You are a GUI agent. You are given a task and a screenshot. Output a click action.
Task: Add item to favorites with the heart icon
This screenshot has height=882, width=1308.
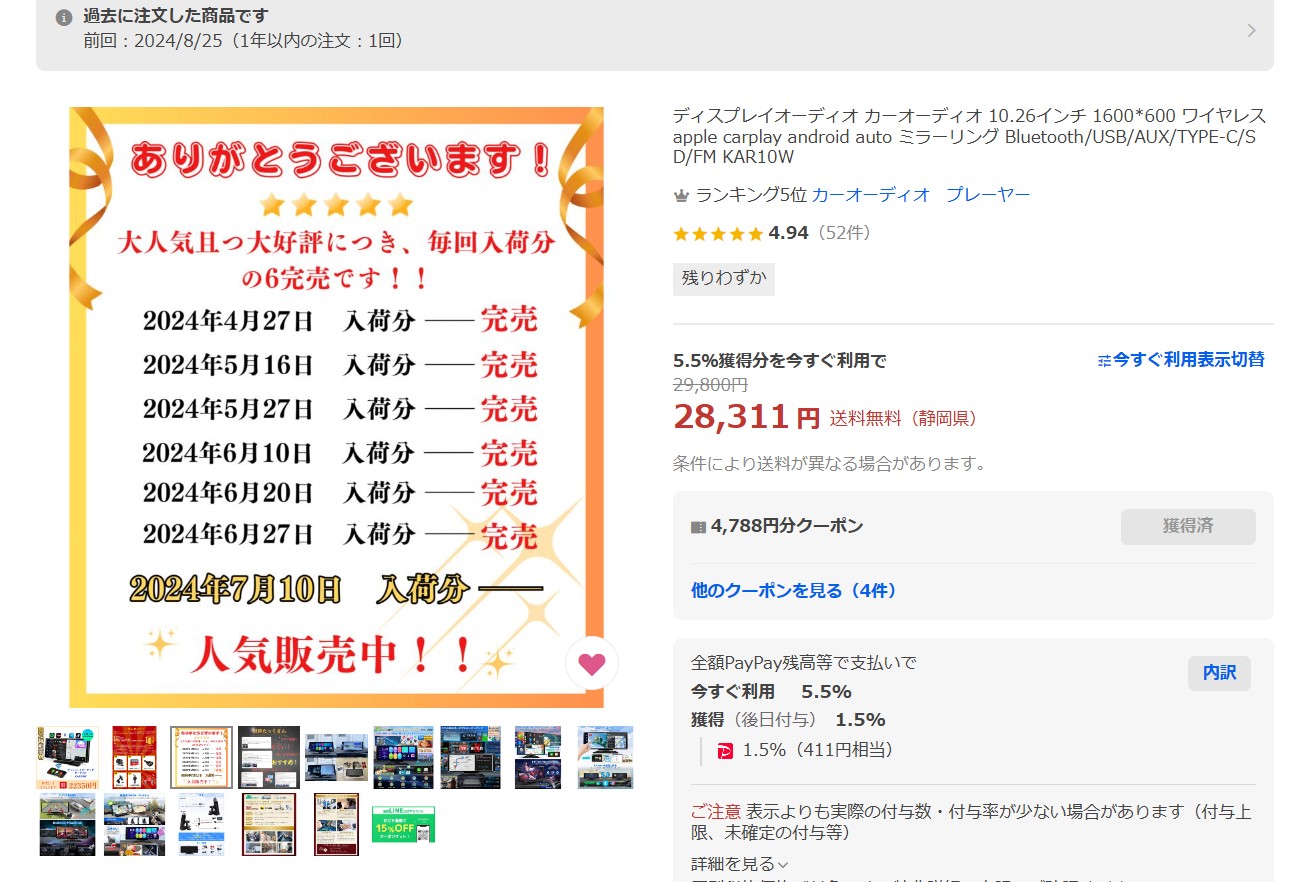(592, 664)
